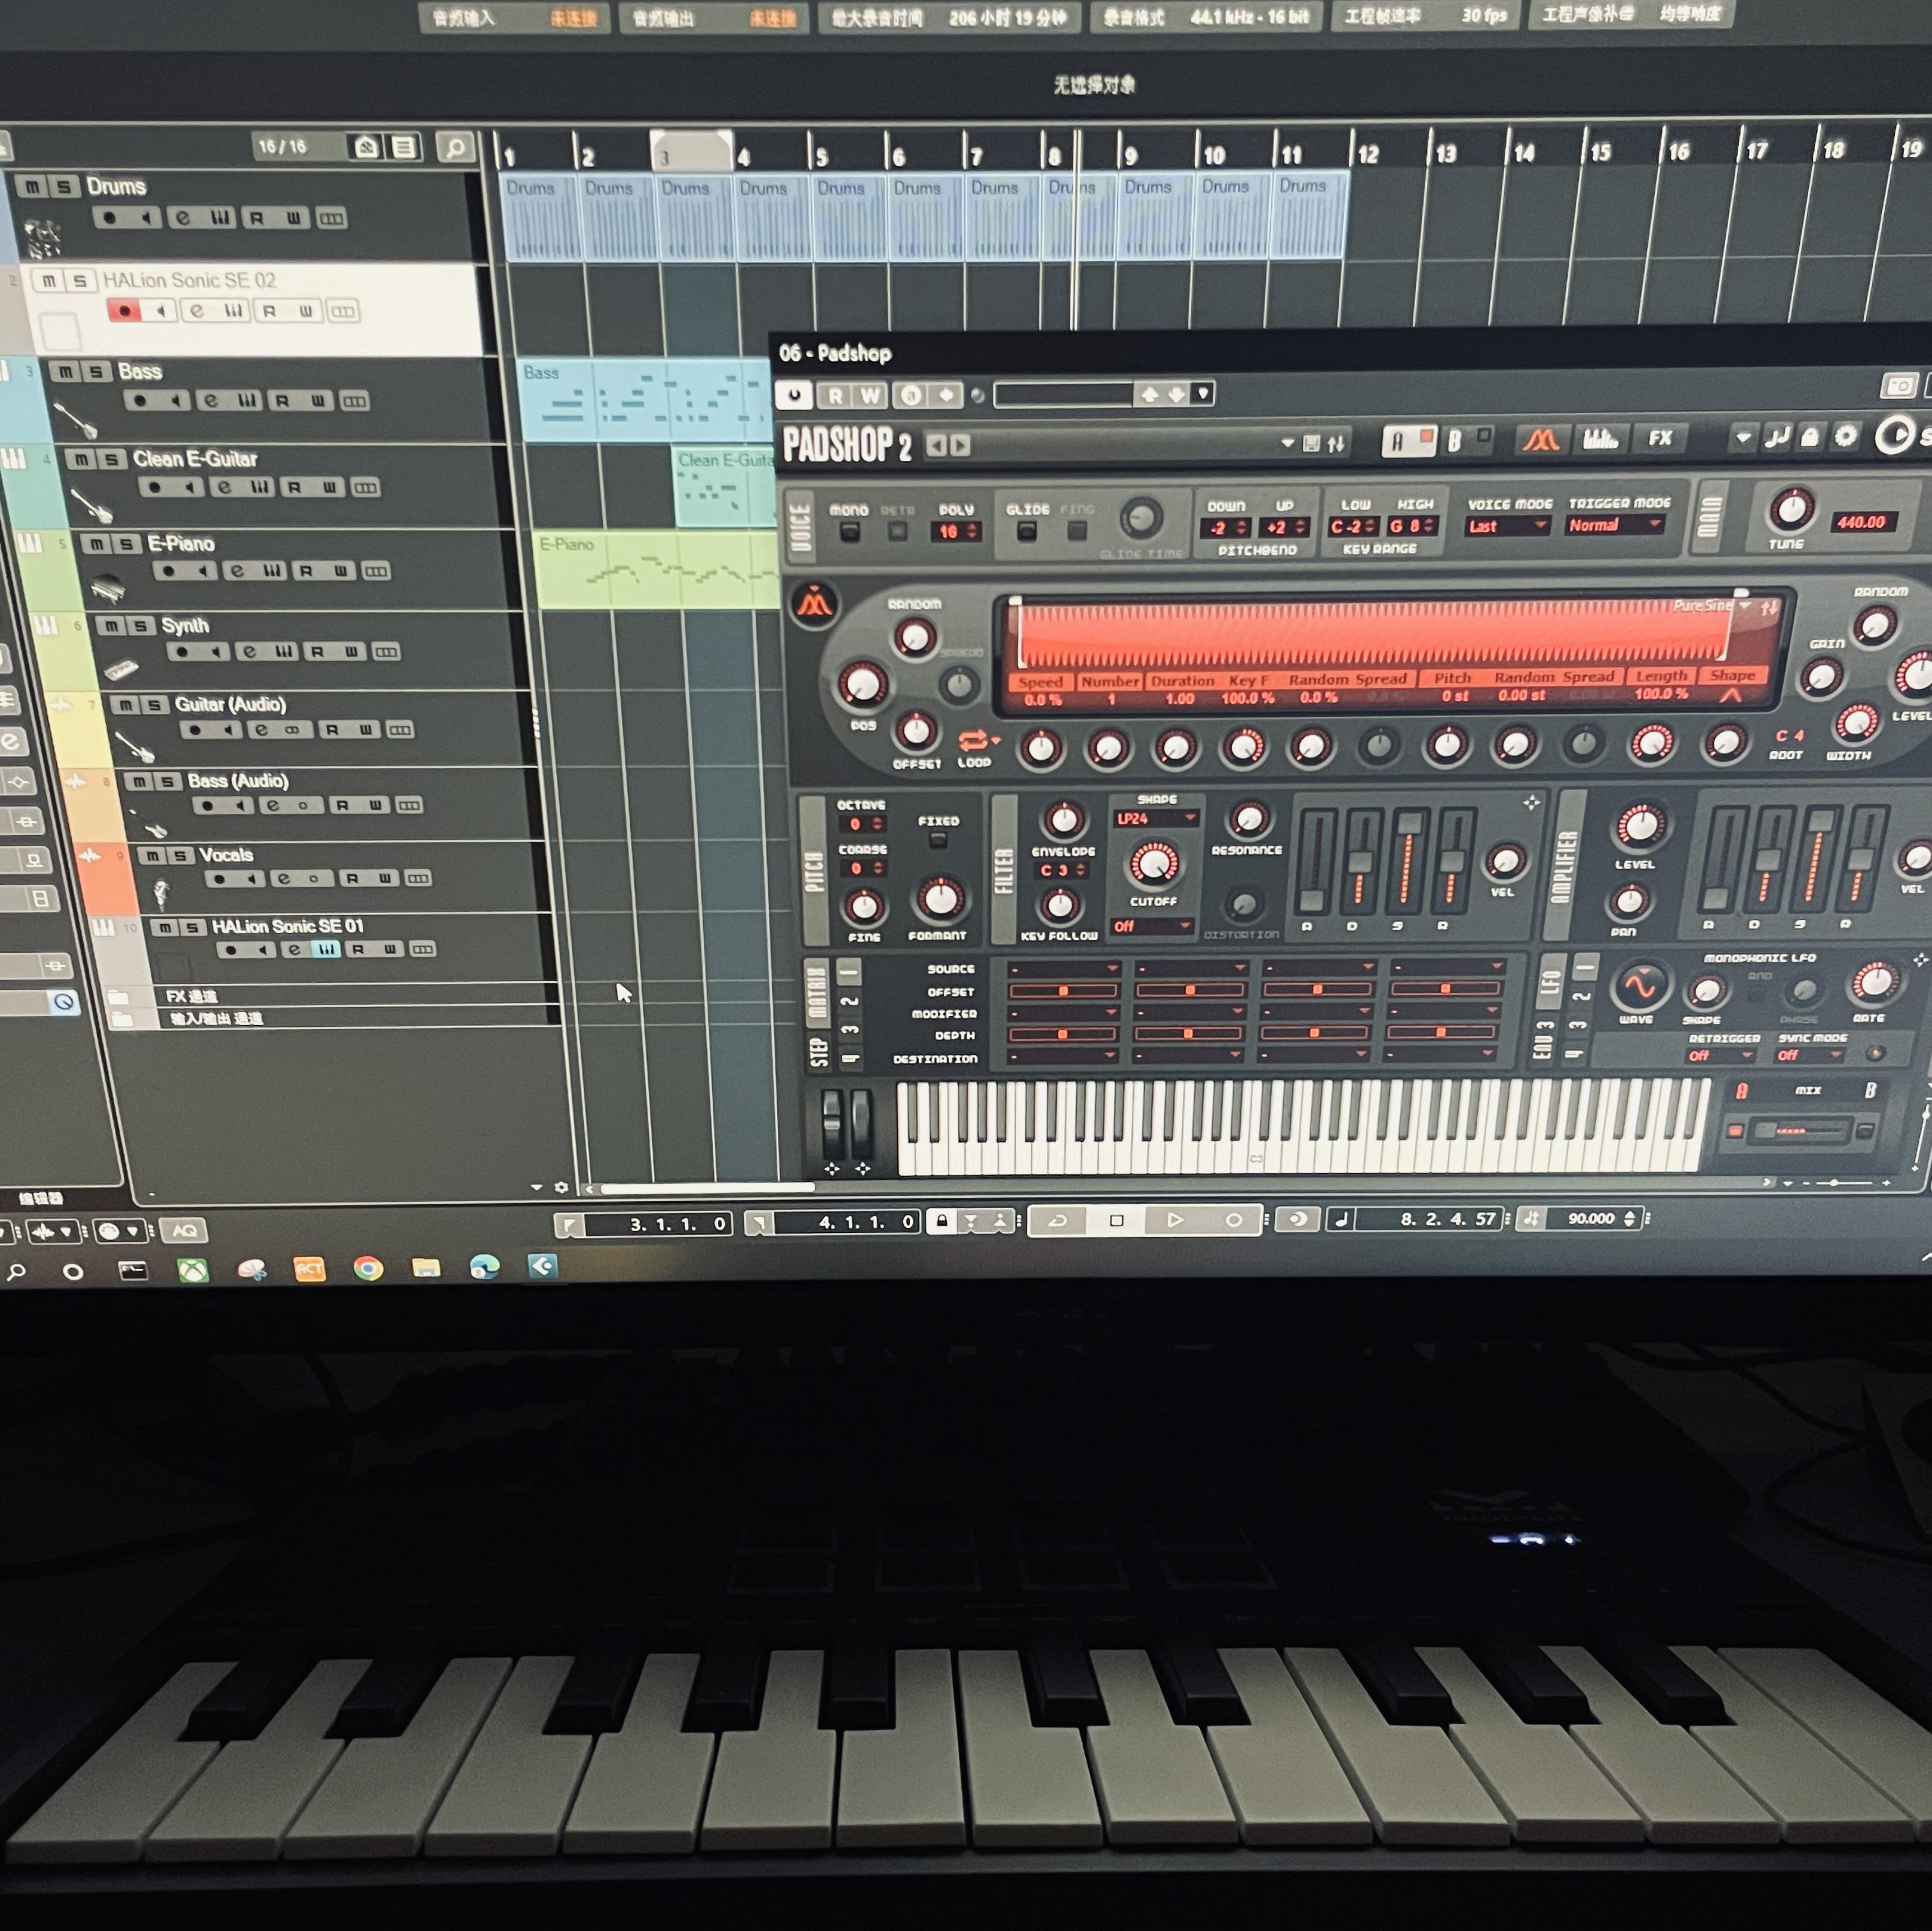Open Chrome from Windows taskbar
Image resolution: width=1932 pixels, height=1931 pixels.
coord(368,1269)
